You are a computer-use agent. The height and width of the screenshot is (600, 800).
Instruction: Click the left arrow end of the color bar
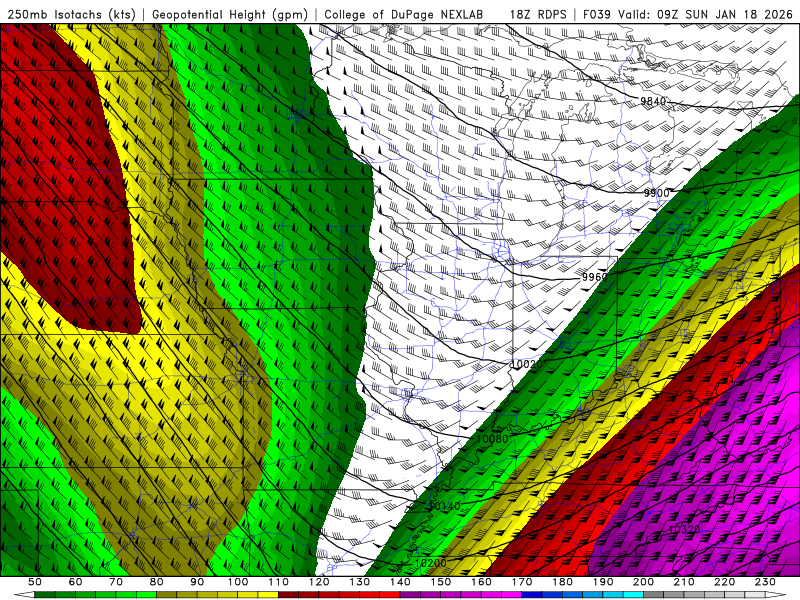(x=24, y=594)
